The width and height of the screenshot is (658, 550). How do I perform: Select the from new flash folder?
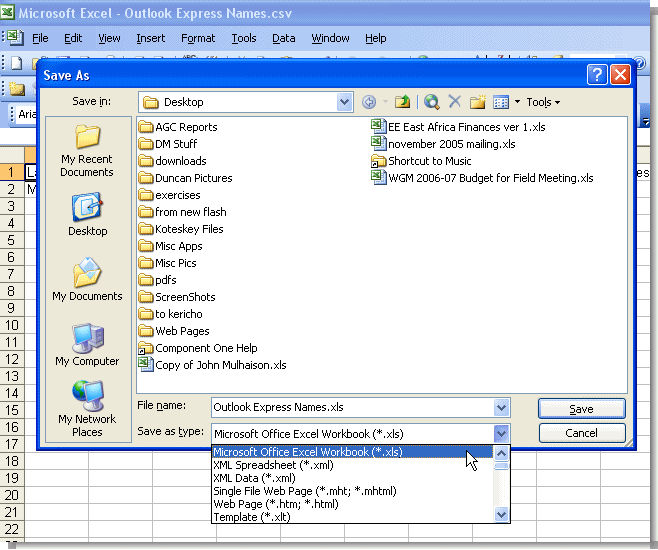click(183, 212)
